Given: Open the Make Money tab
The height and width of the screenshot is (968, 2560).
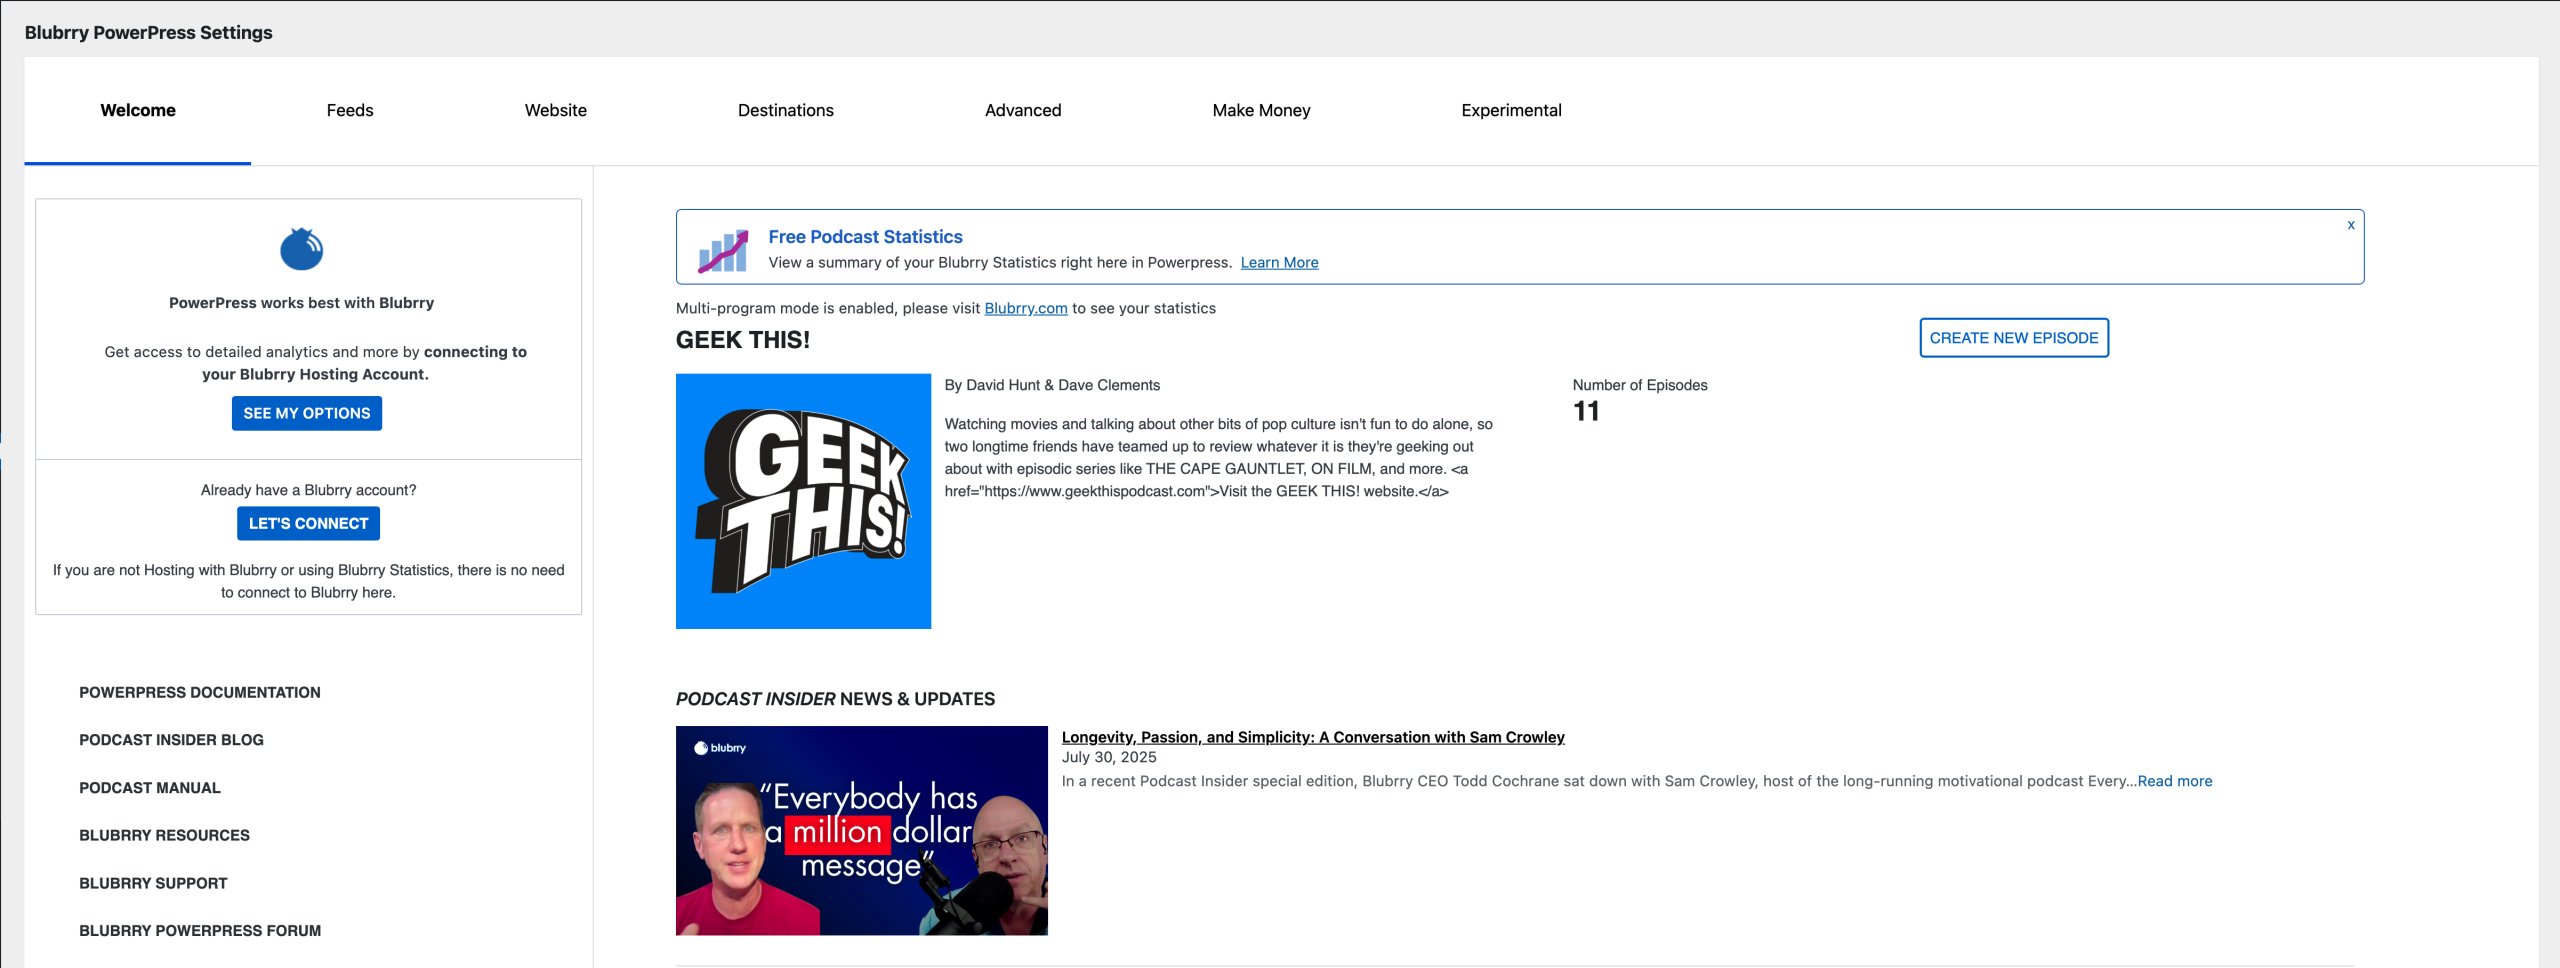Looking at the screenshot, I should (1261, 110).
